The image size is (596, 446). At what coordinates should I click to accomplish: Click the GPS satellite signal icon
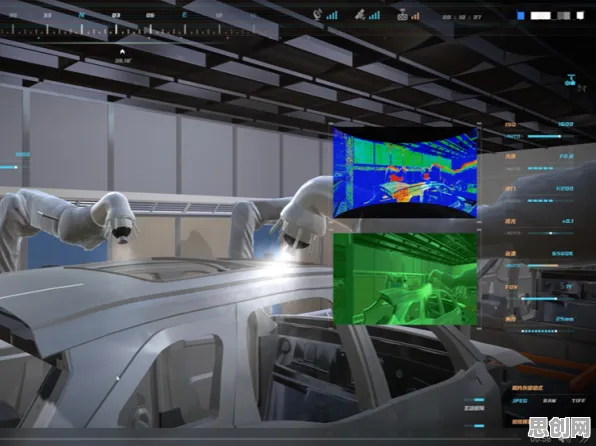[367, 15]
